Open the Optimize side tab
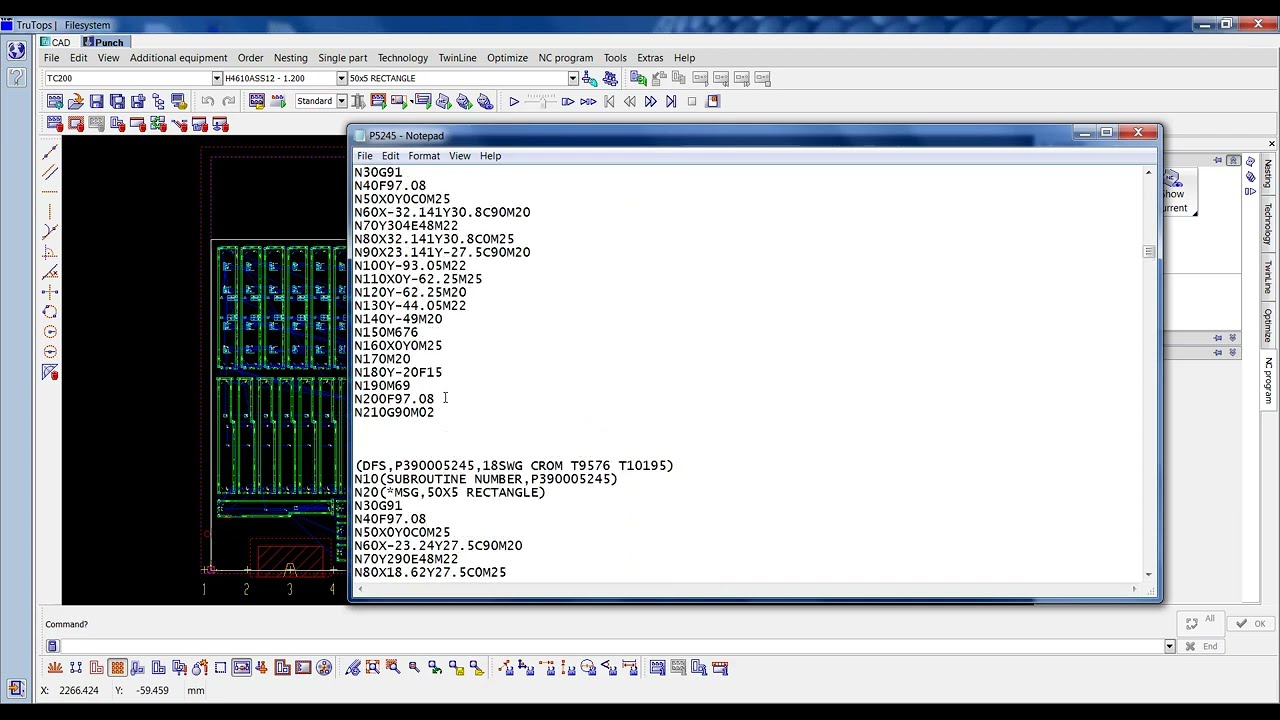This screenshot has height=720, width=1280. (1266, 326)
